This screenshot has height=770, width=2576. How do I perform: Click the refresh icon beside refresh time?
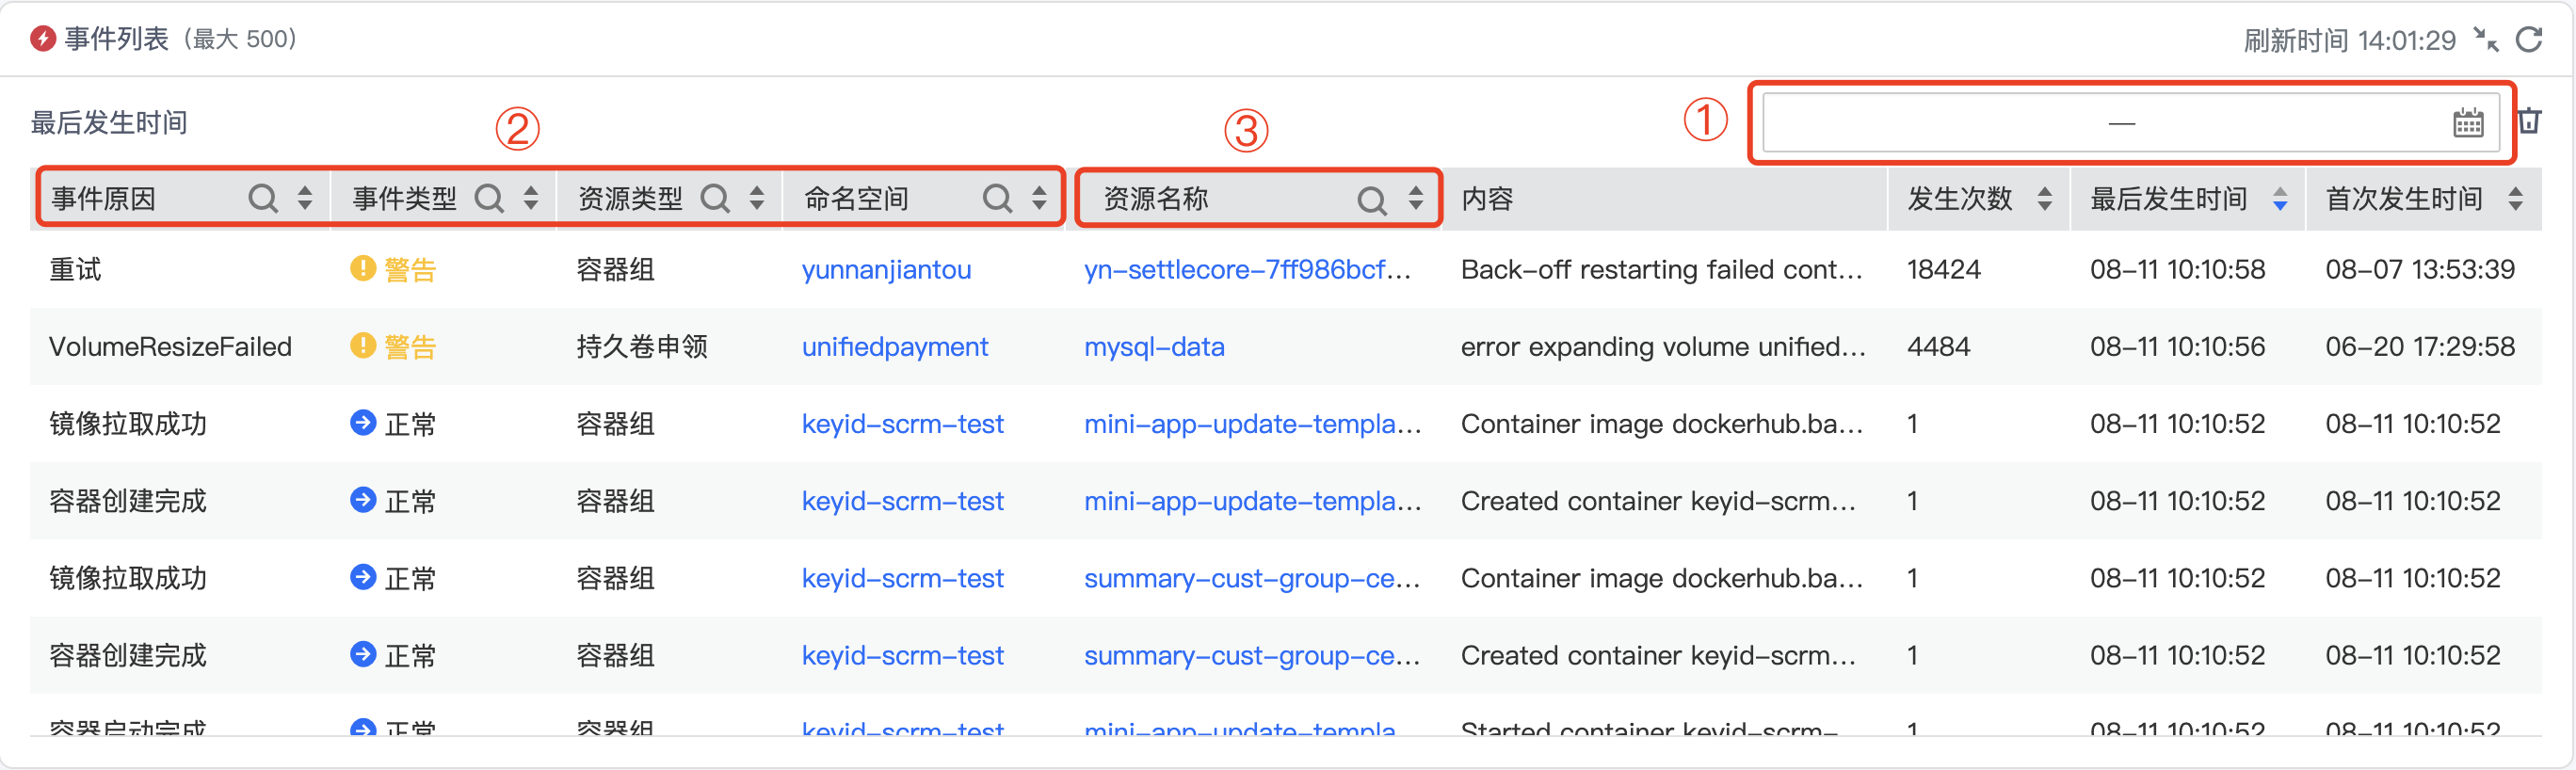pyautogui.click(x=2529, y=40)
